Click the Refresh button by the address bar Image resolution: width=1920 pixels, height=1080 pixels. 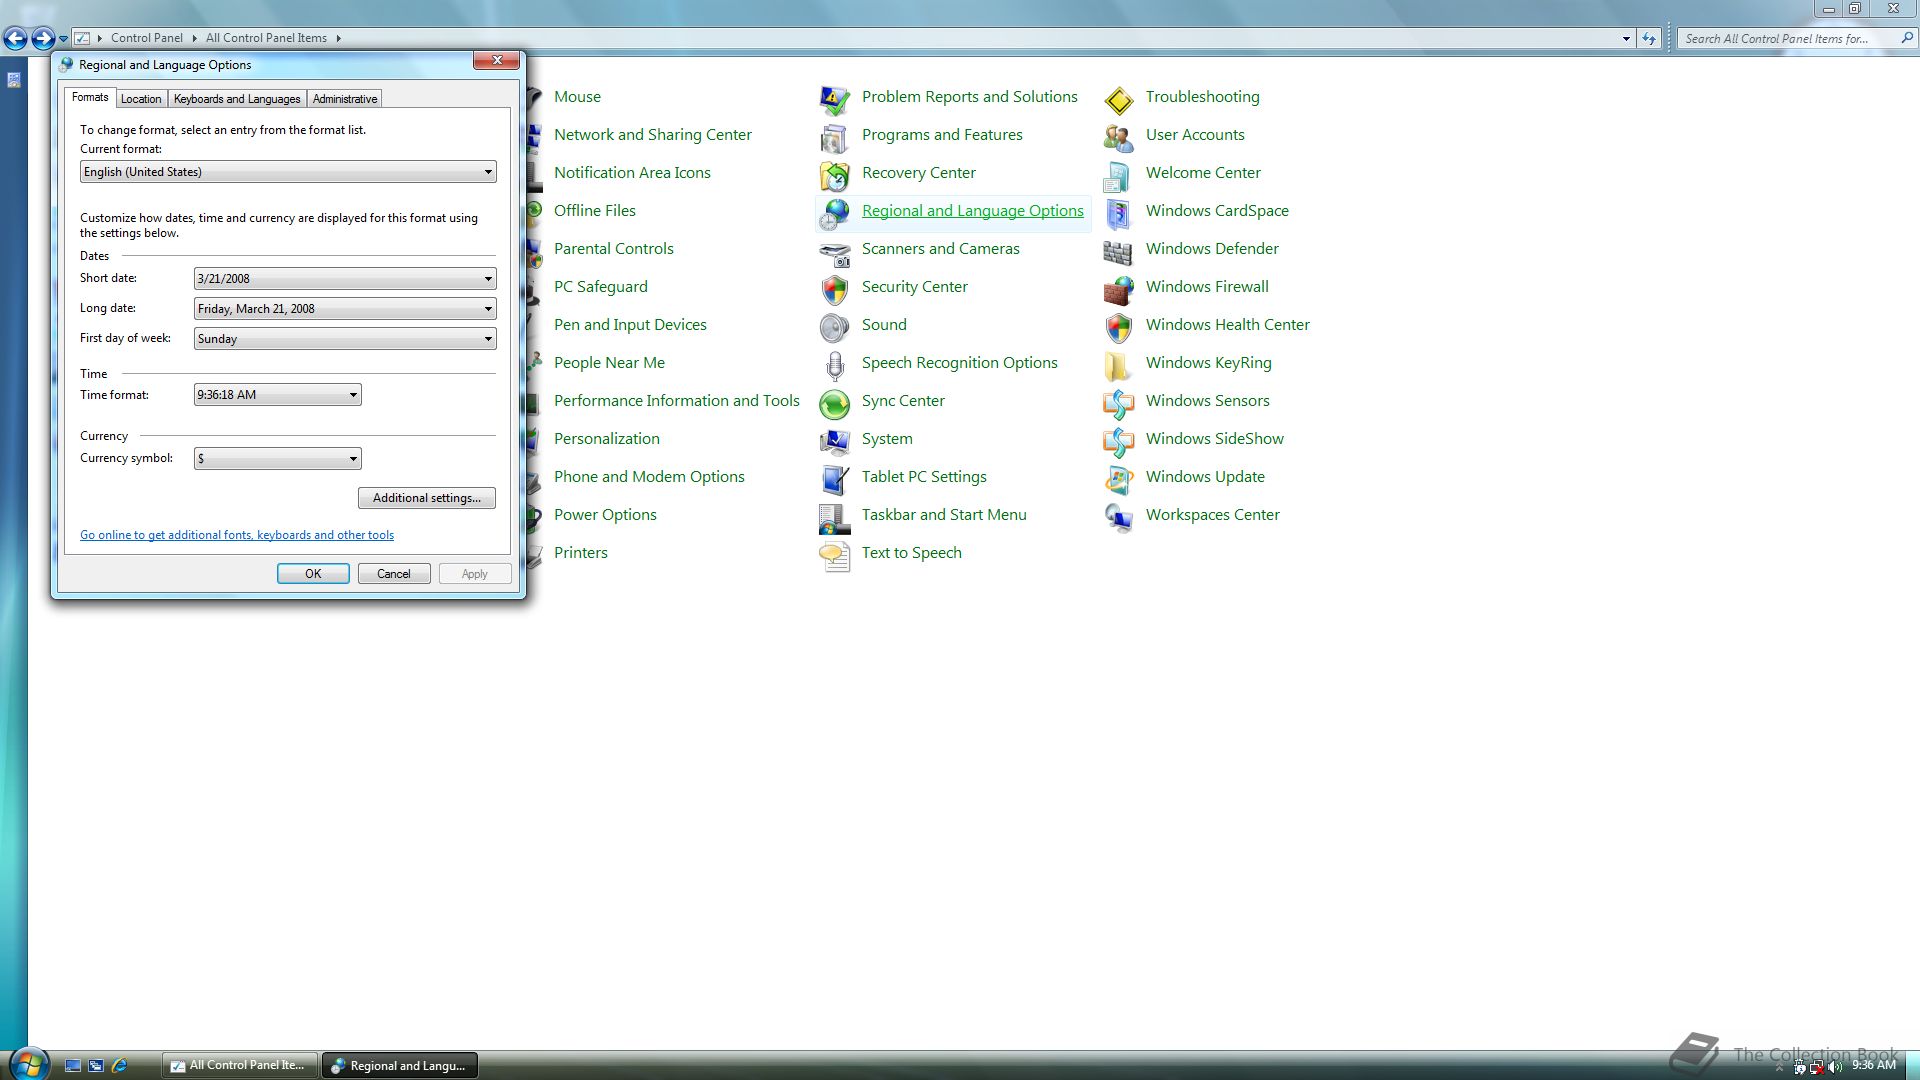coord(1649,39)
